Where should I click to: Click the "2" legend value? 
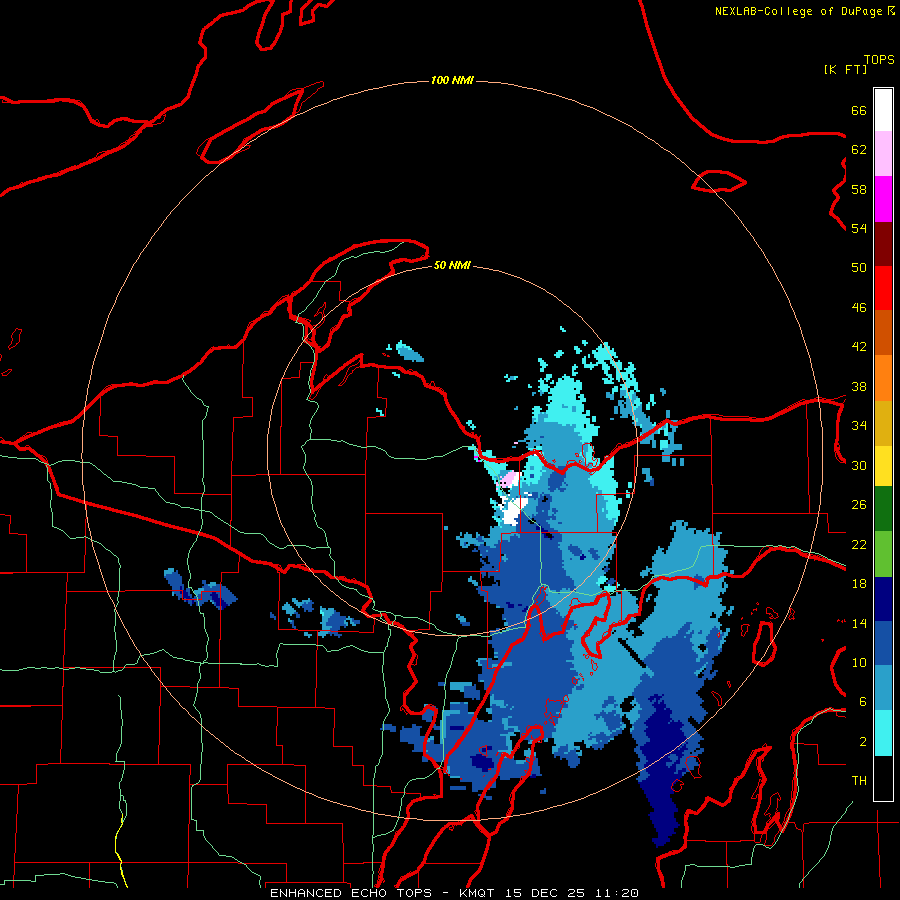click(x=863, y=742)
